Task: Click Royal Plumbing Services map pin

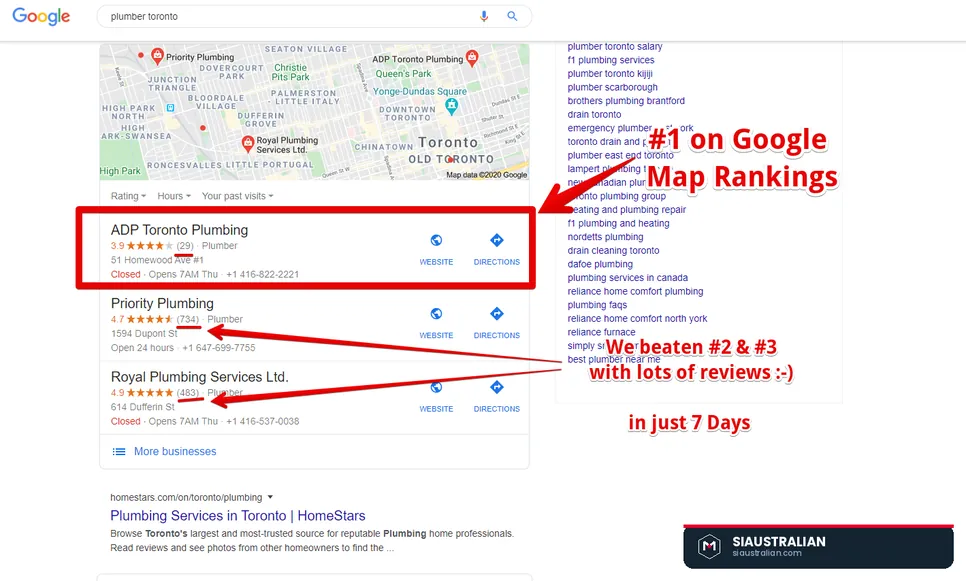Action: (x=248, y=145)
